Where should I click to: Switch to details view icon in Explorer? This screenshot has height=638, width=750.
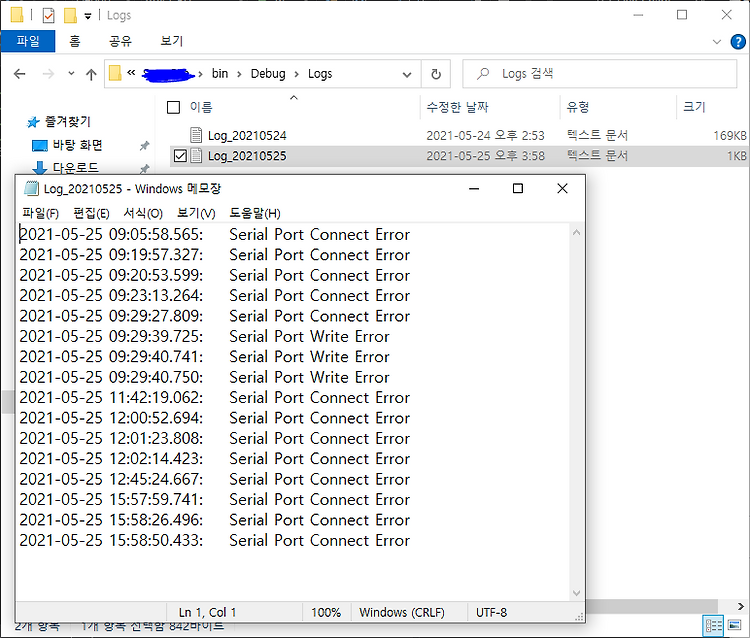click(713, 626)
